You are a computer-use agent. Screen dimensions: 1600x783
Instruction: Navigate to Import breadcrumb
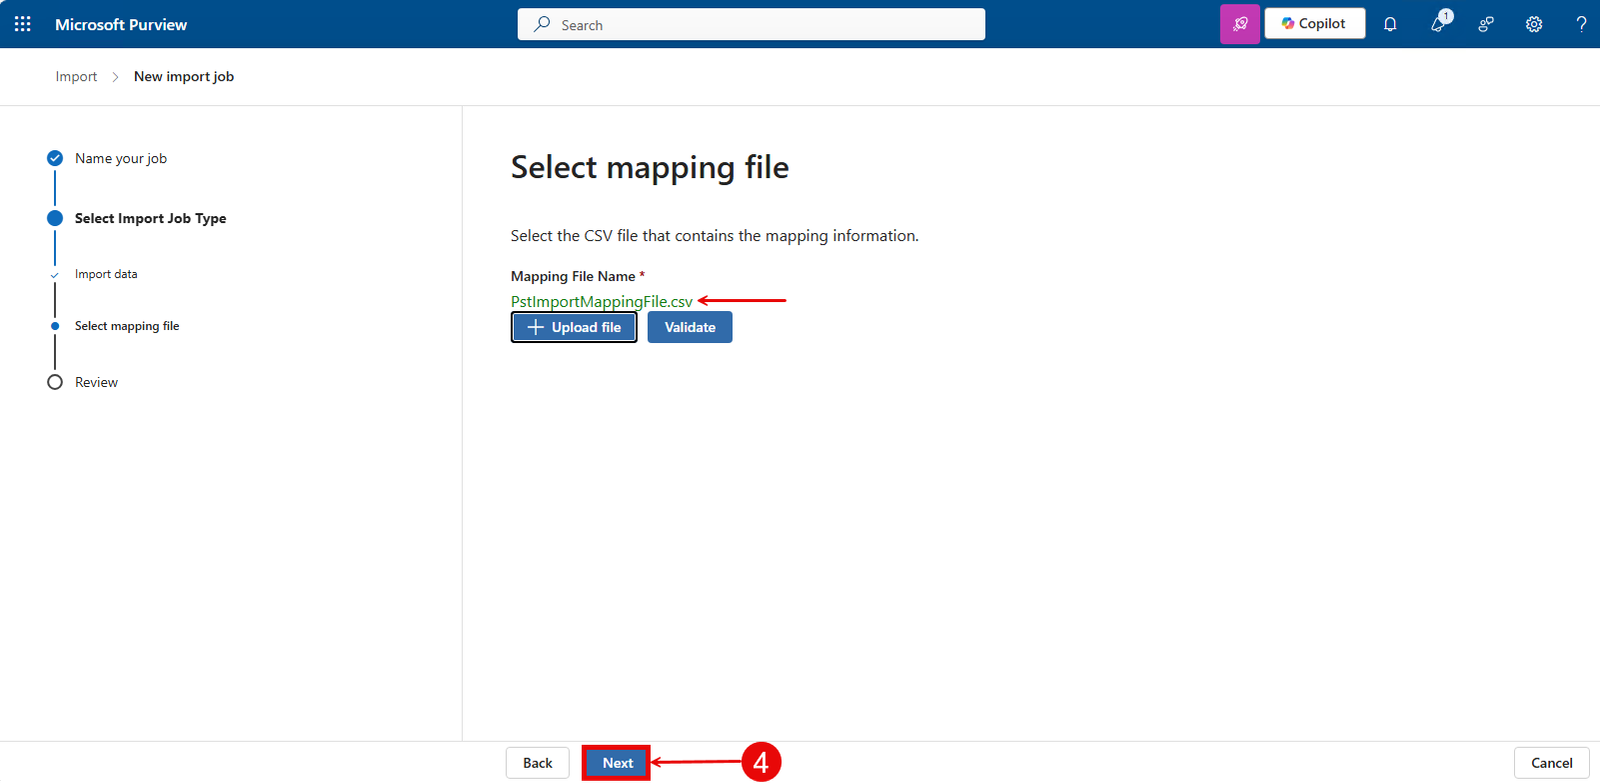(x=76, y=77)
